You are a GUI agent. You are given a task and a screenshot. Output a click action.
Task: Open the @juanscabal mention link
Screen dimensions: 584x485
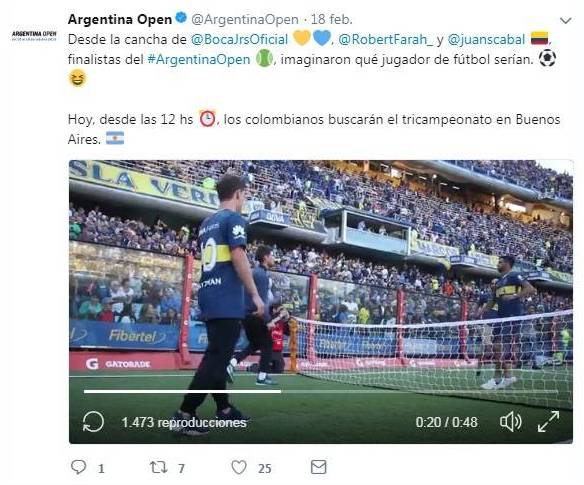(x=486, y=39)
